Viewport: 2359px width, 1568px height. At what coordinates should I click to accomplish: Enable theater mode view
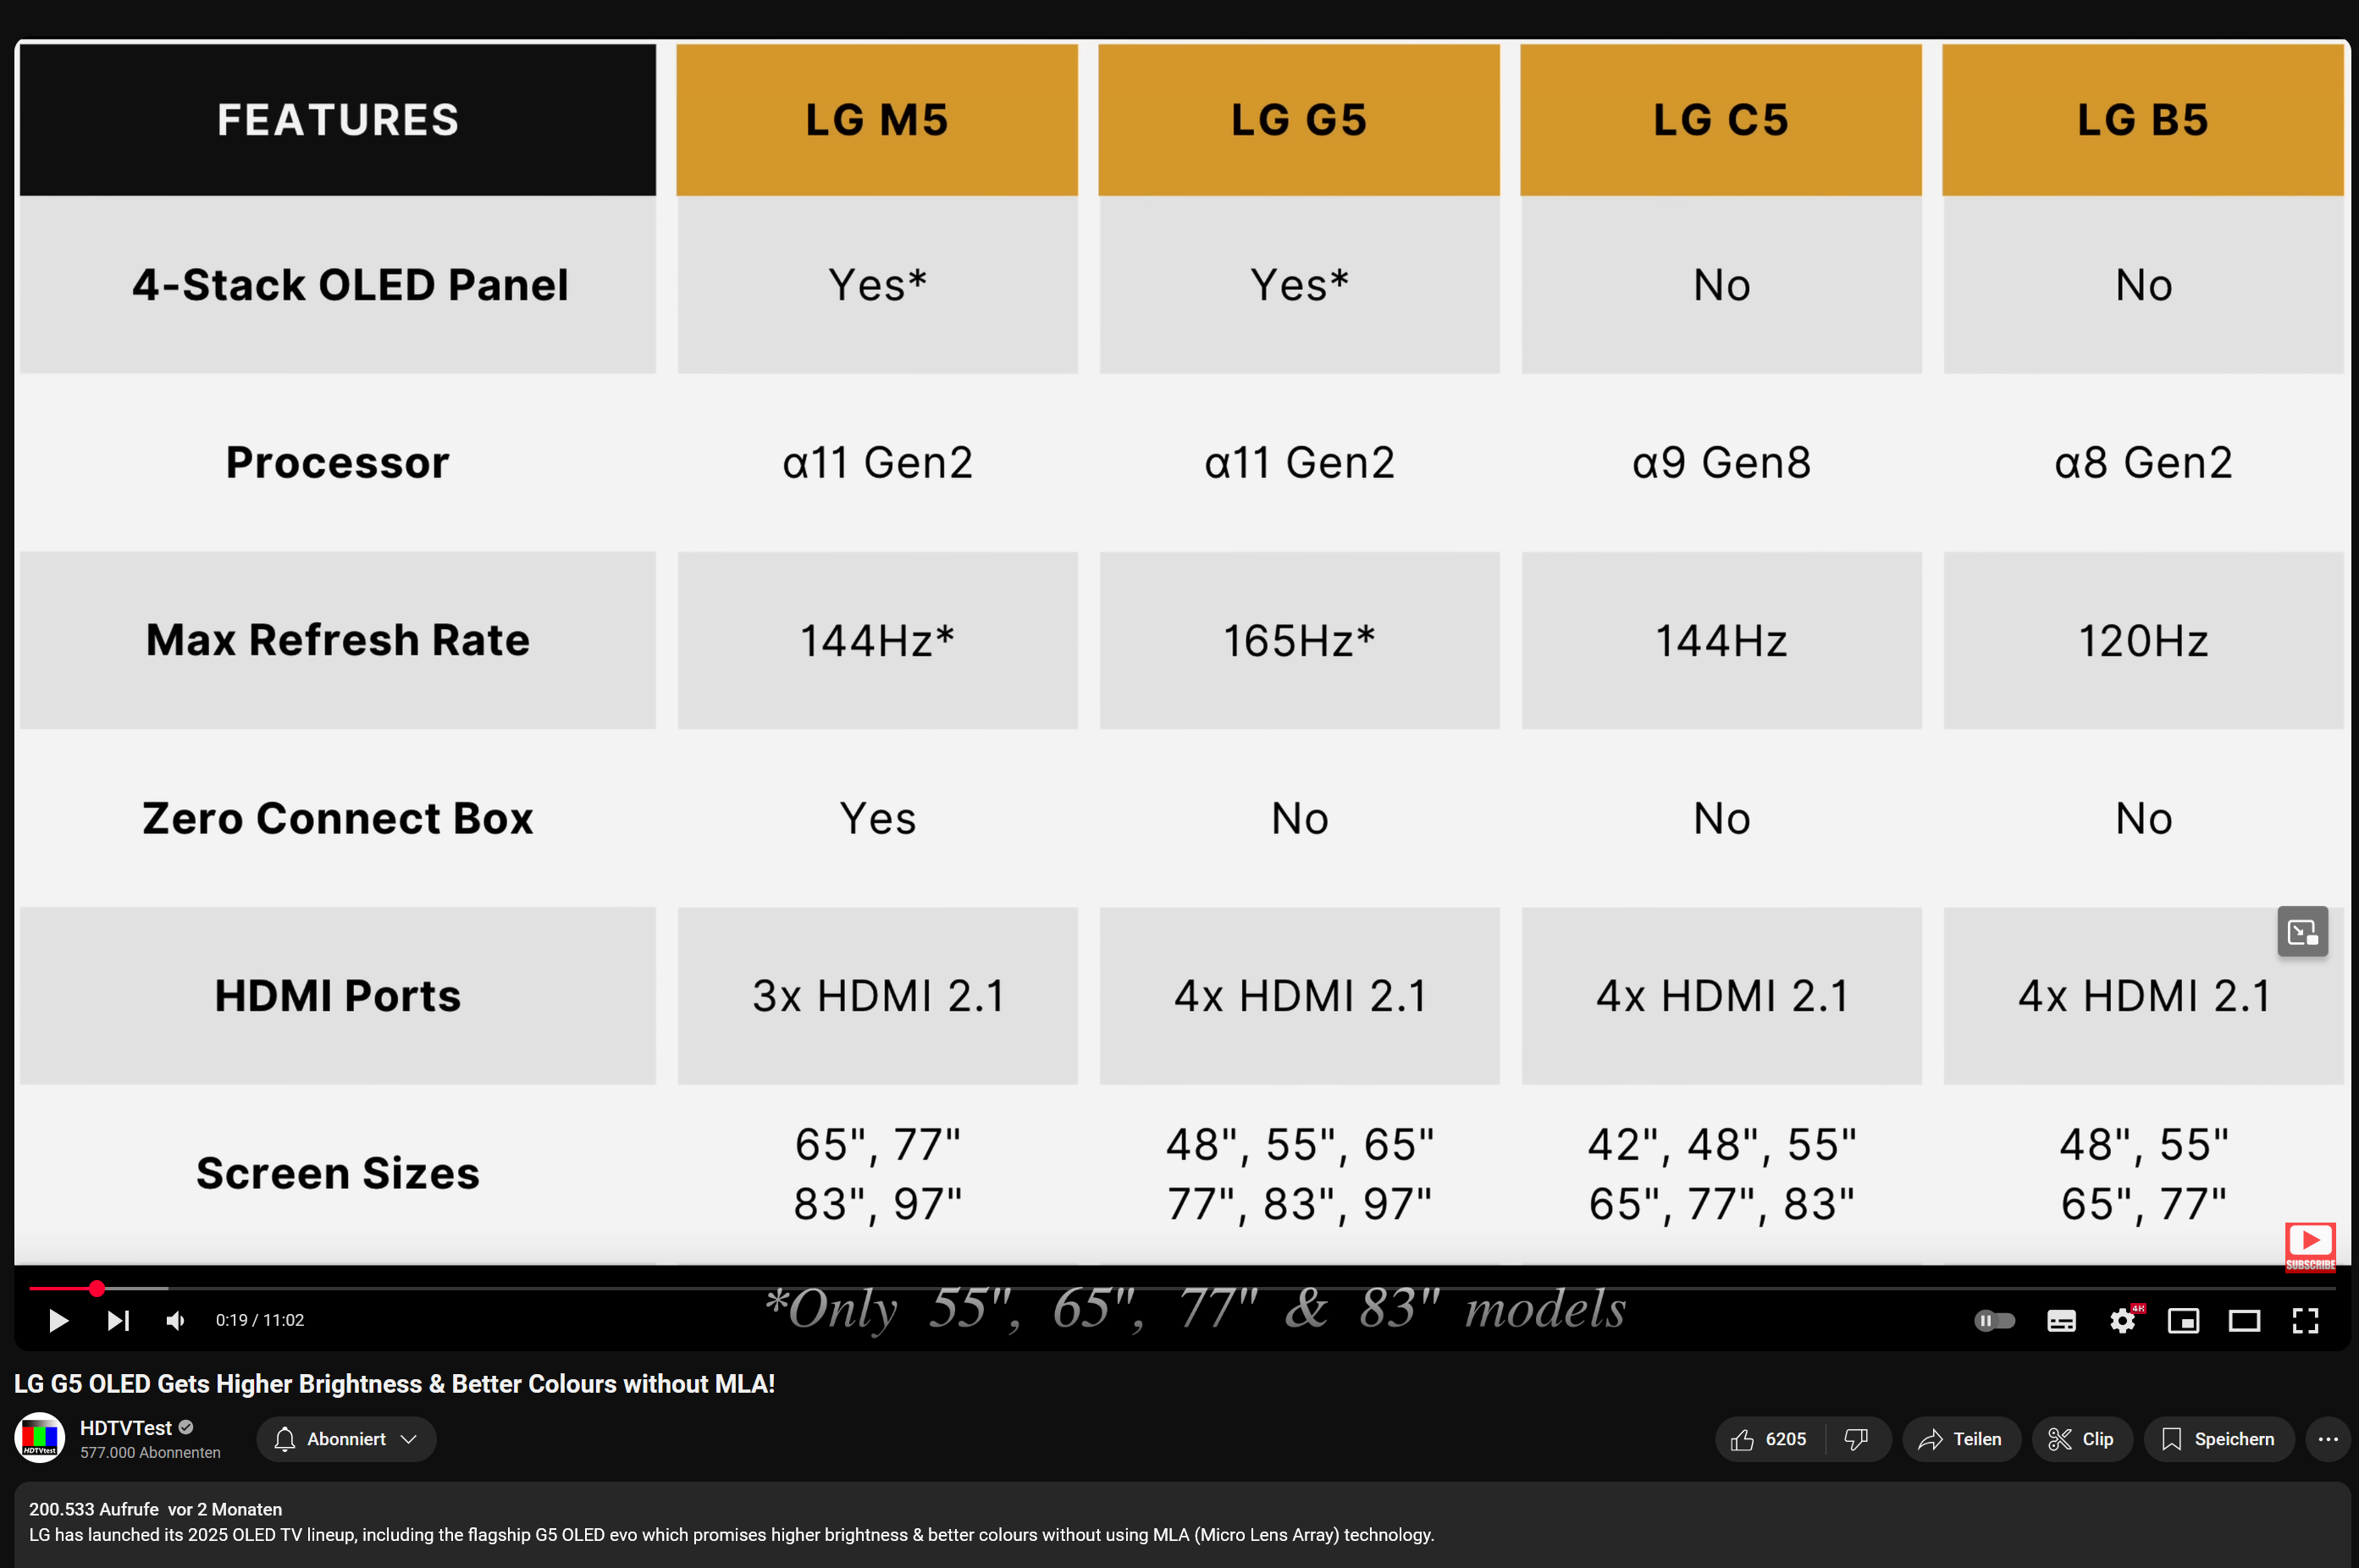pyautogui.click(x=2244, y=1321)
